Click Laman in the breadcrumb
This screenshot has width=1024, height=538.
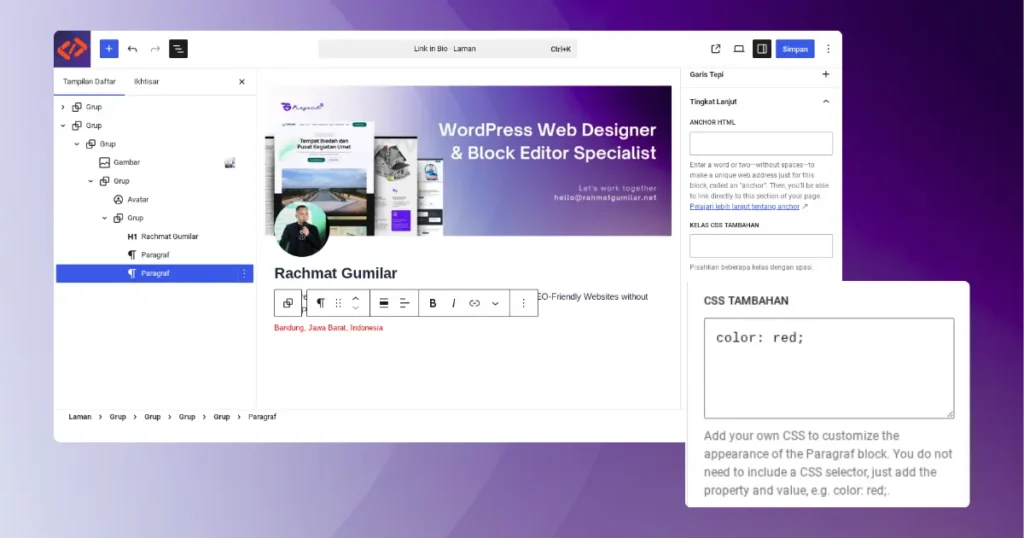(80, 417)
